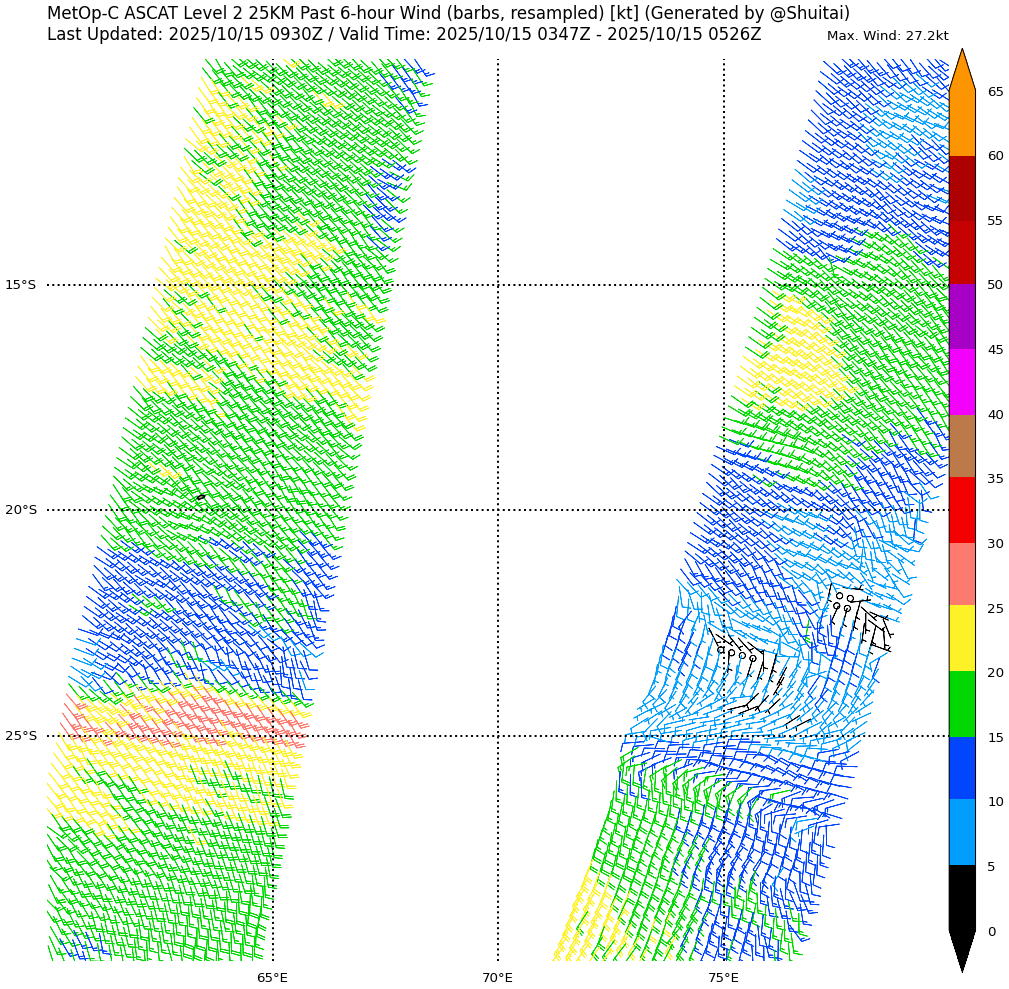Click the colorbar tick label 65
The image size is (1009, 989).
coord(995,92)
